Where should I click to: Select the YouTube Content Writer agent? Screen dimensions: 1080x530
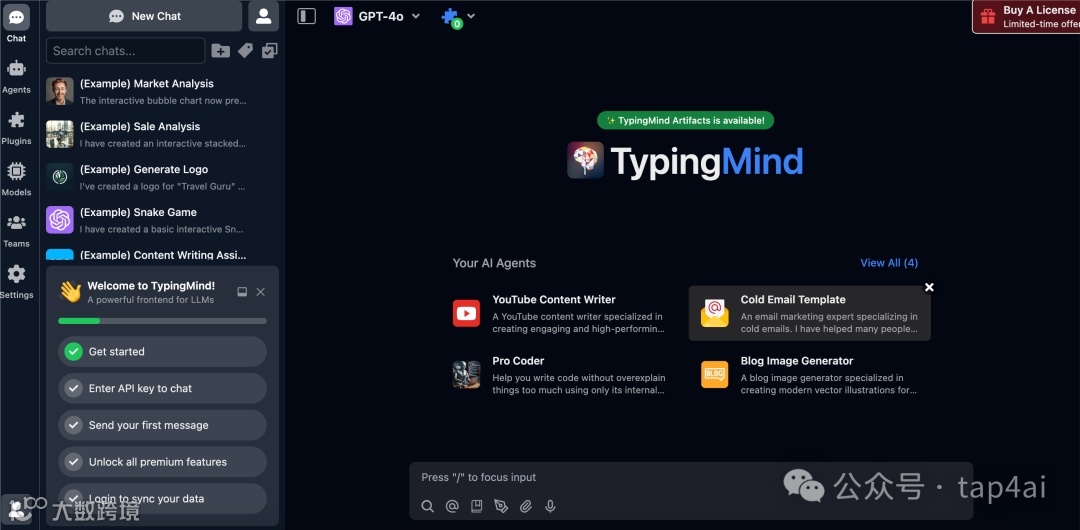pyautogui.click(x=560, y=314)
